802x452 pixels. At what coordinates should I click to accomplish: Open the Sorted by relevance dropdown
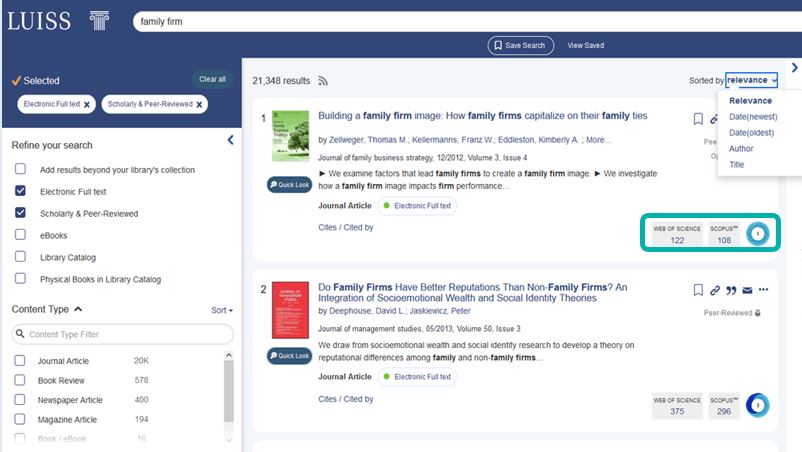pyautogui.click(x=751, y=80)
